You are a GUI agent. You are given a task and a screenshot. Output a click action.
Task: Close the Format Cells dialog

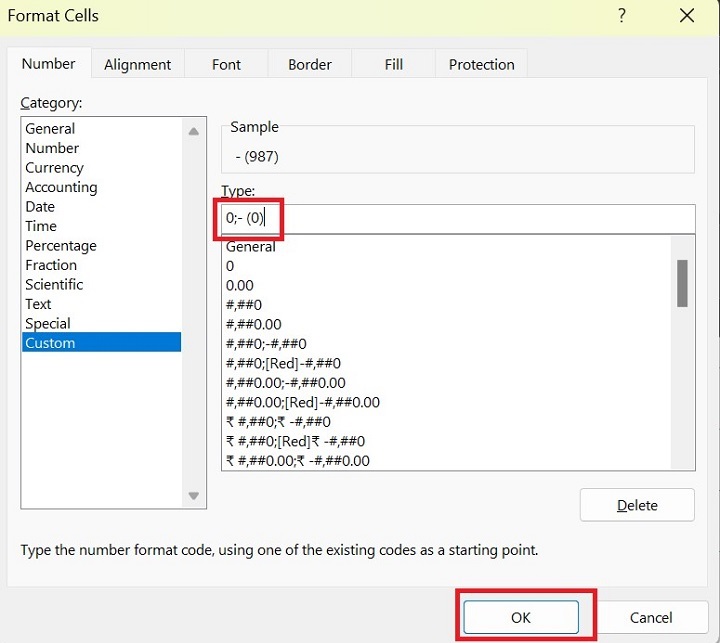(686, 16)
